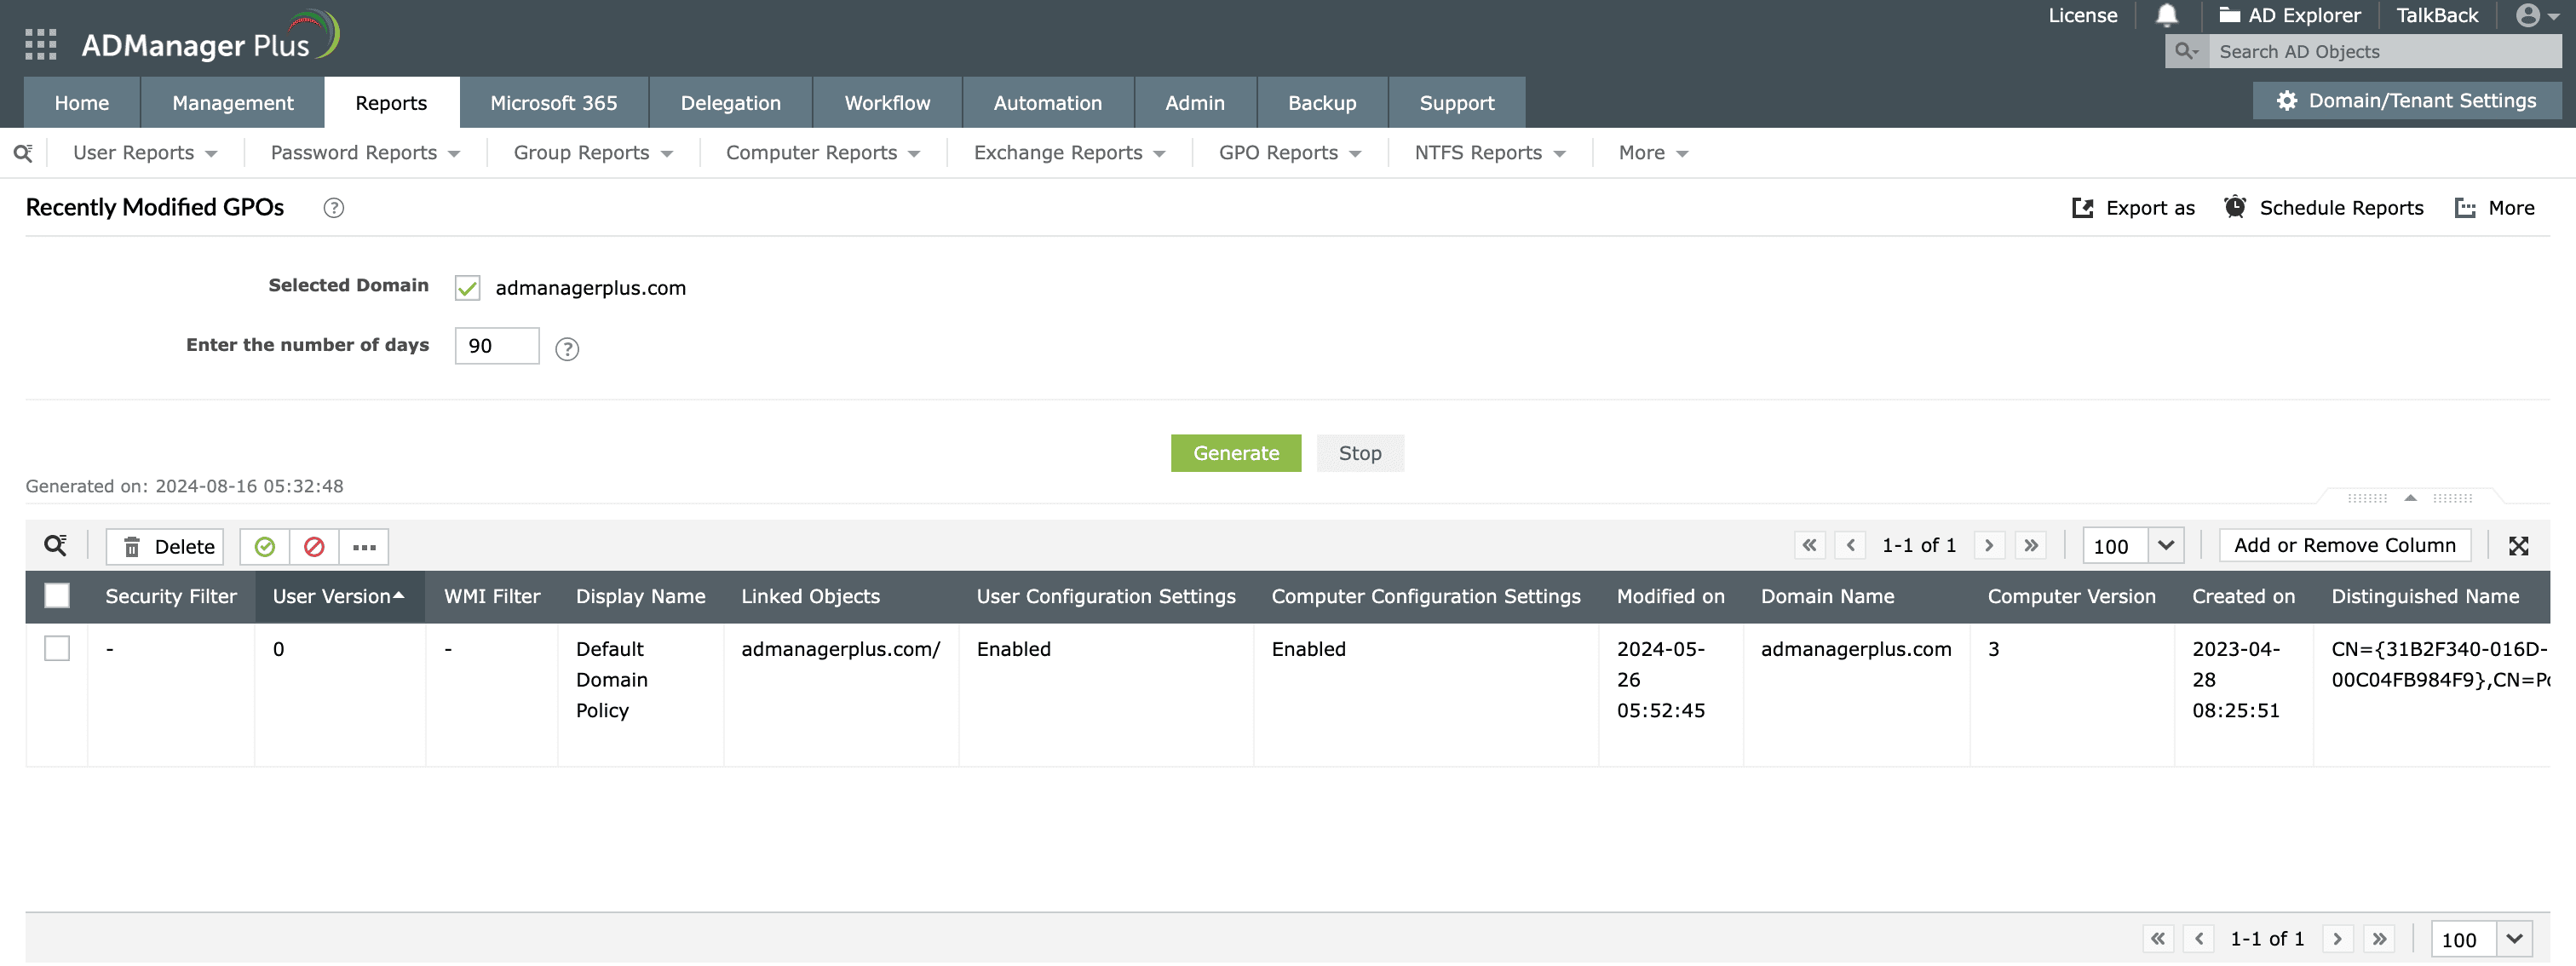Image resolution: width=2576 pixels, height=966 pixels.
Task: Click help icon next to days field
Action: click(x=567, y=348)
